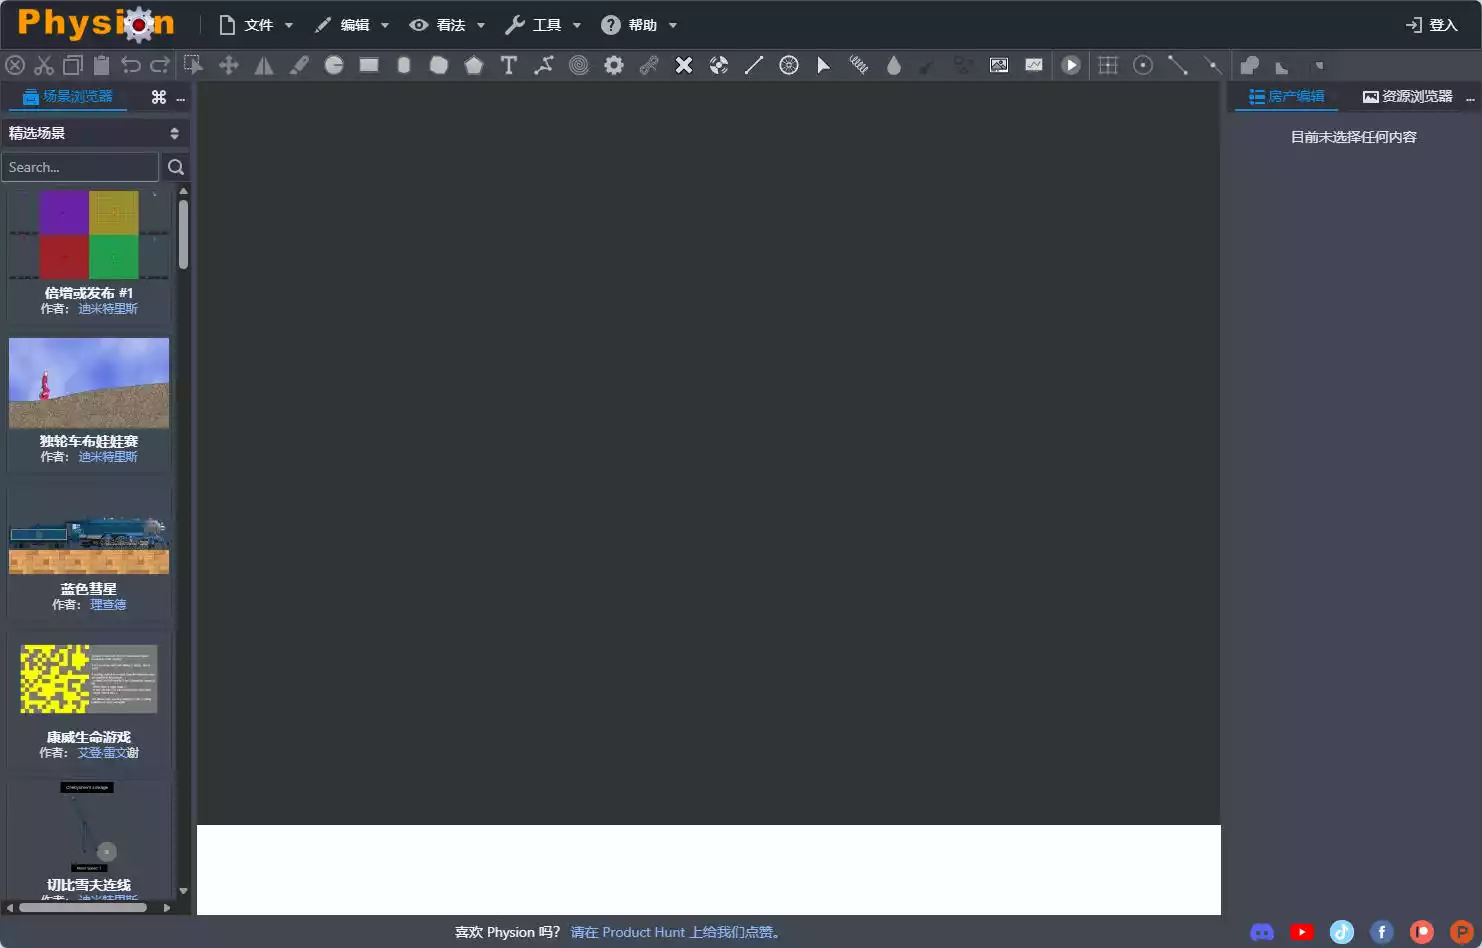This screenshot has width=1482, height=948.
Task: Open the 蓝色彗星 train scene thumbnail
Action: [x=89, y=531]
